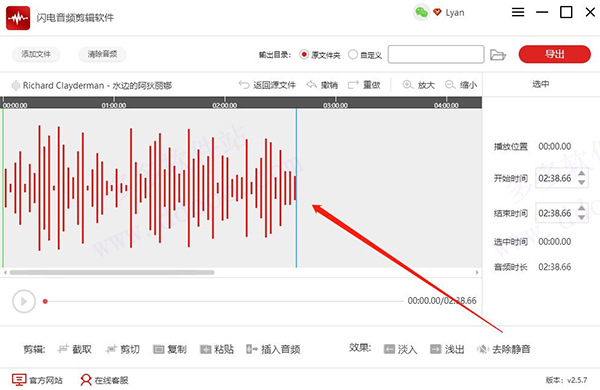600x390 pixels.
Task: Click the folder browse icon
Action: click(497, 55)
